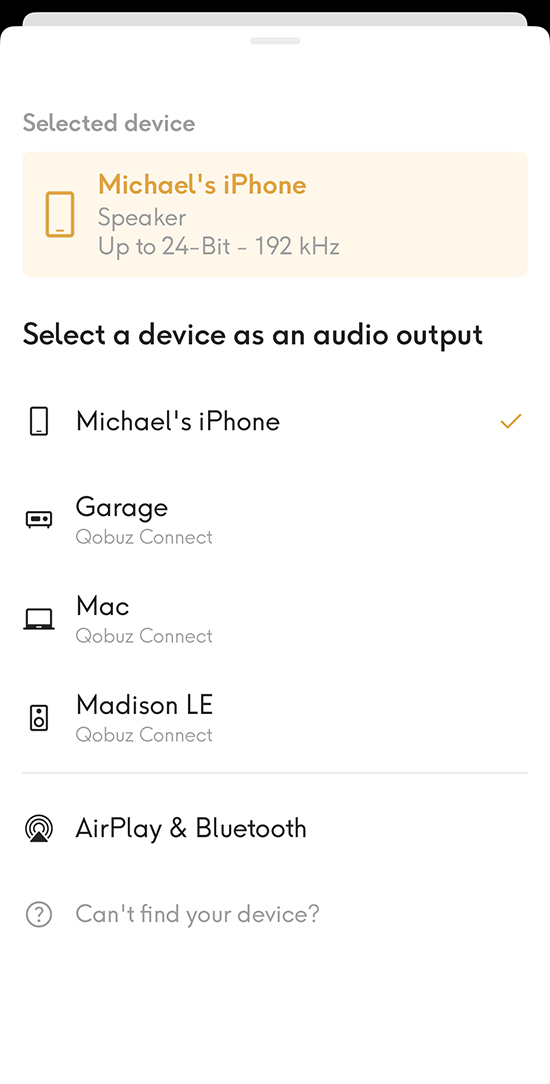Click the laptop icon next to Mac
This screenshot has width=550, height=1084.
click(x=39, y=619)
